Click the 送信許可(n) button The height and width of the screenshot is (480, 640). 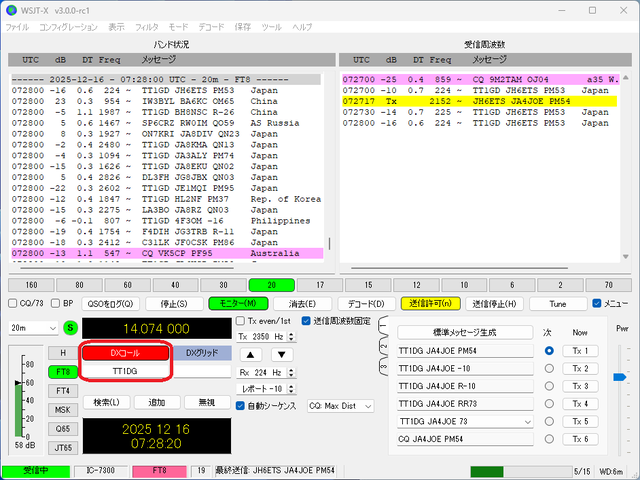(431, 304)
